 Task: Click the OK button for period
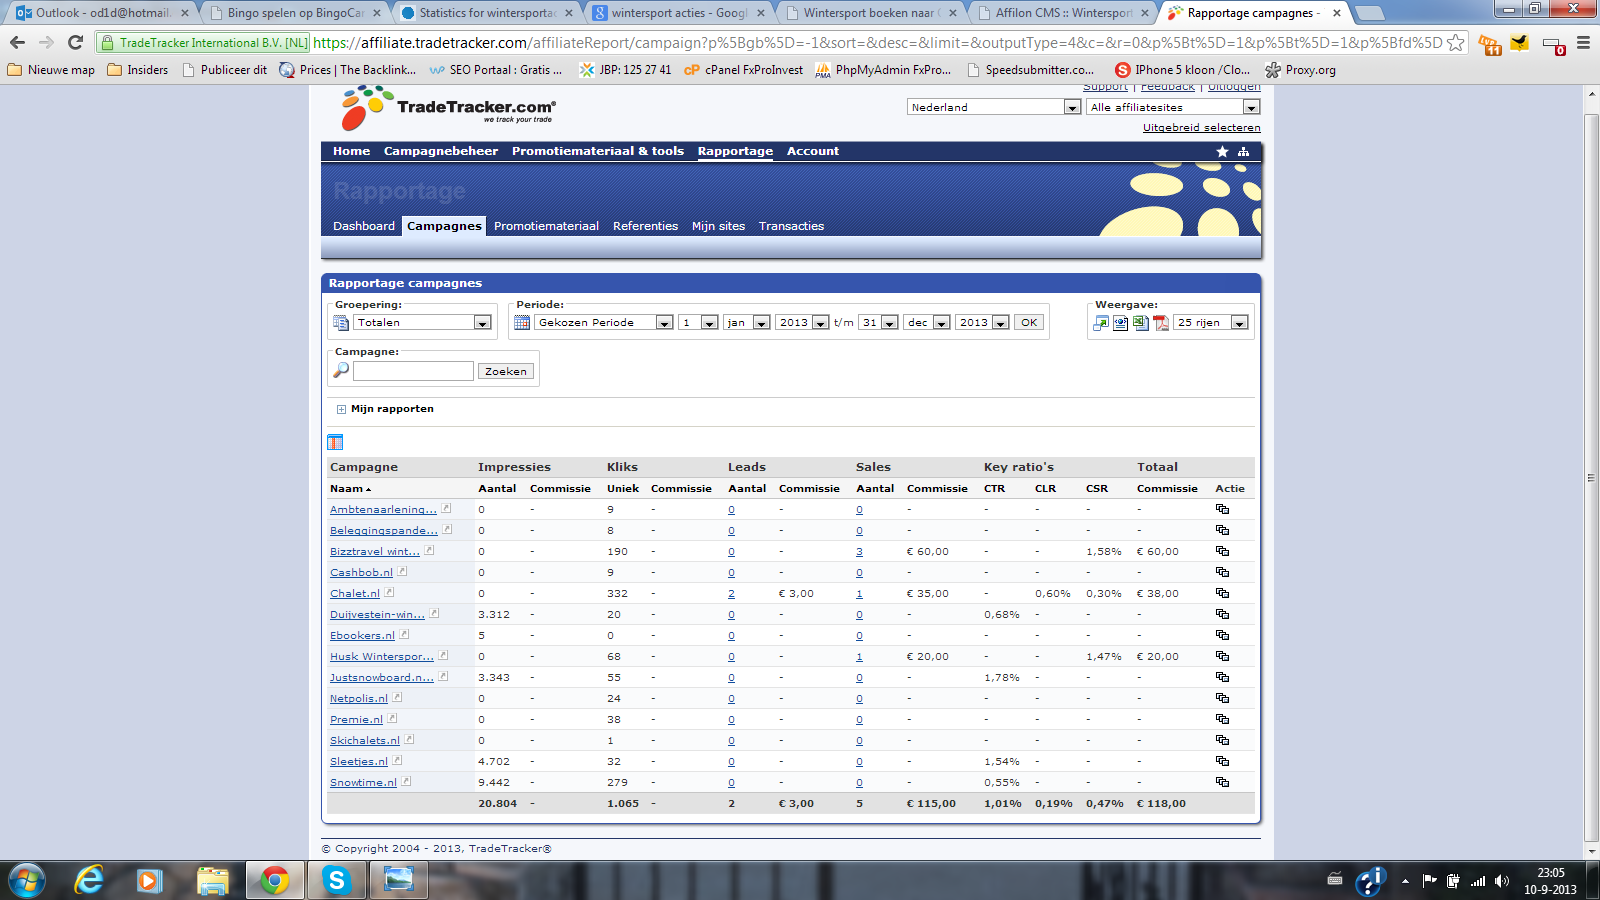coord(1029,322)
